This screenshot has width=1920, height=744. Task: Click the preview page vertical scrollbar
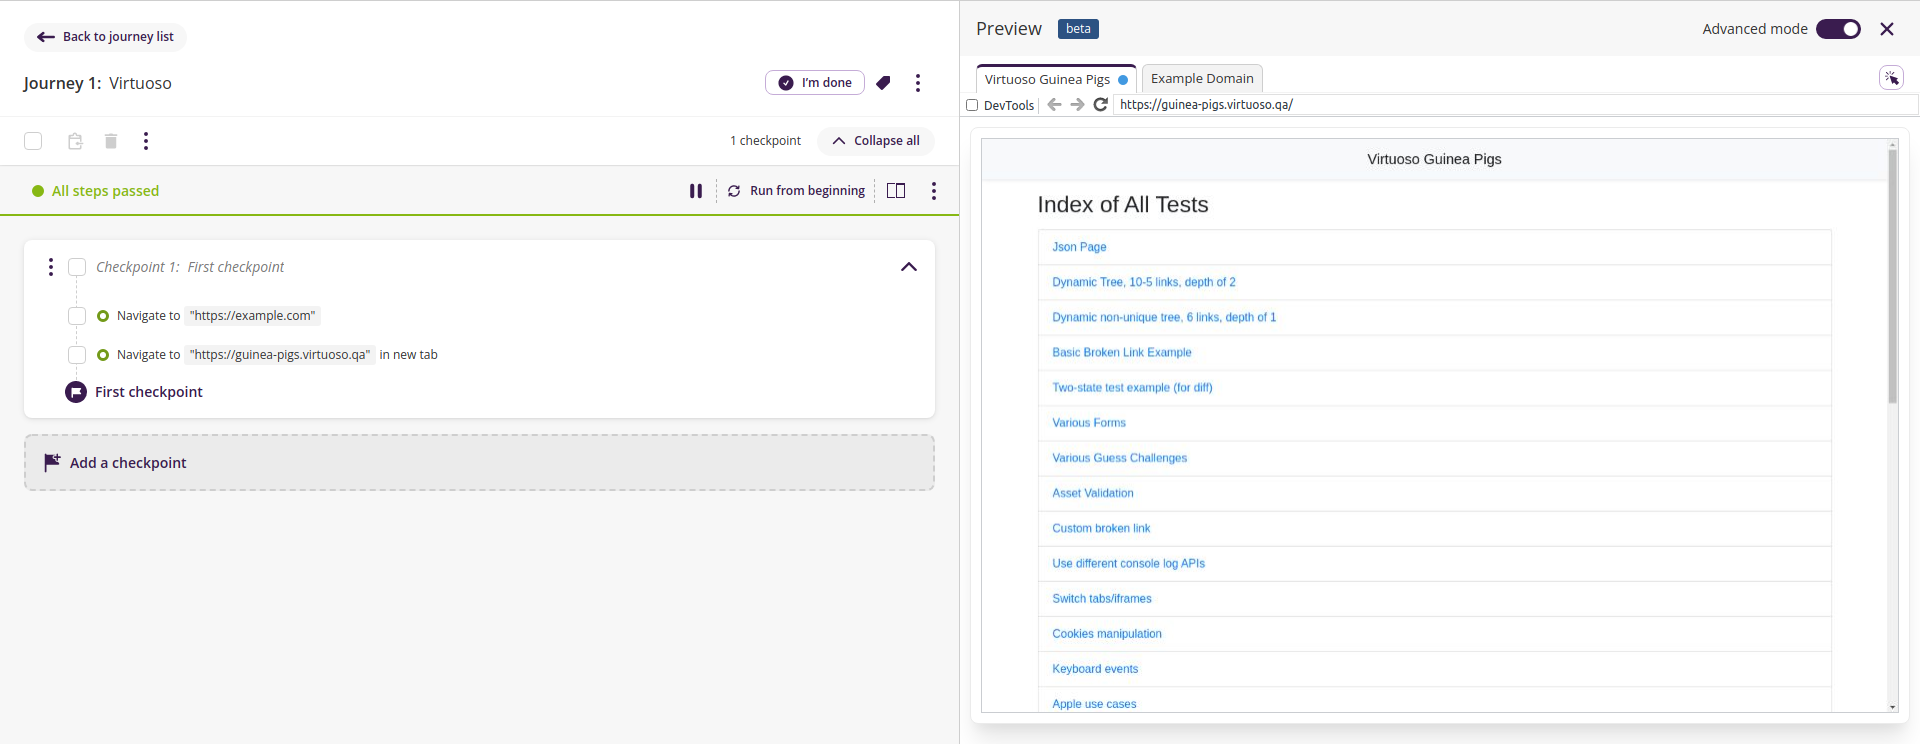coord(1892,277)
